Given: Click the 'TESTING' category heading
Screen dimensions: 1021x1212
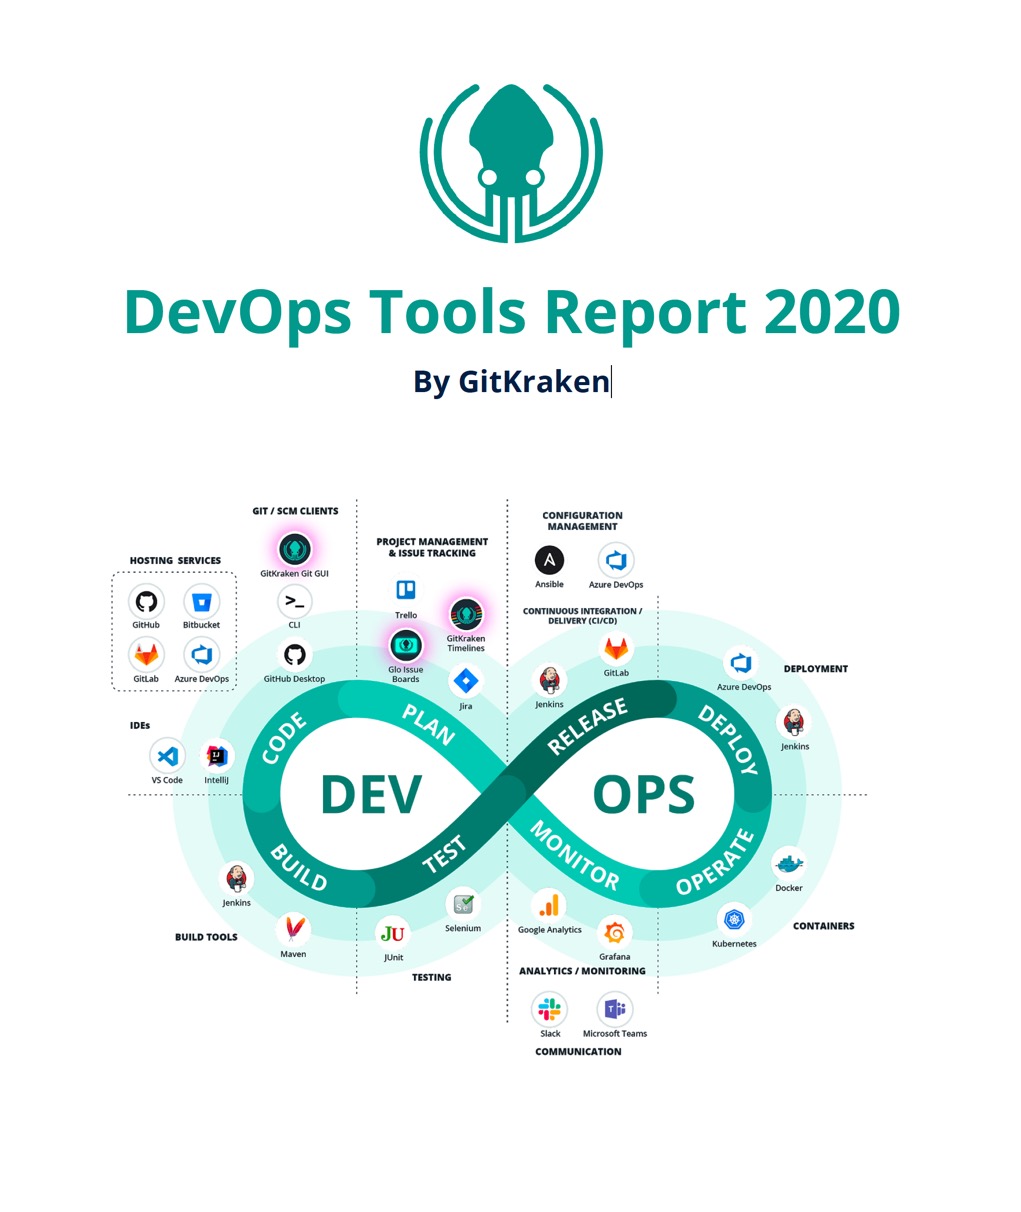Looking at the screenshot, I should point(431,978).
